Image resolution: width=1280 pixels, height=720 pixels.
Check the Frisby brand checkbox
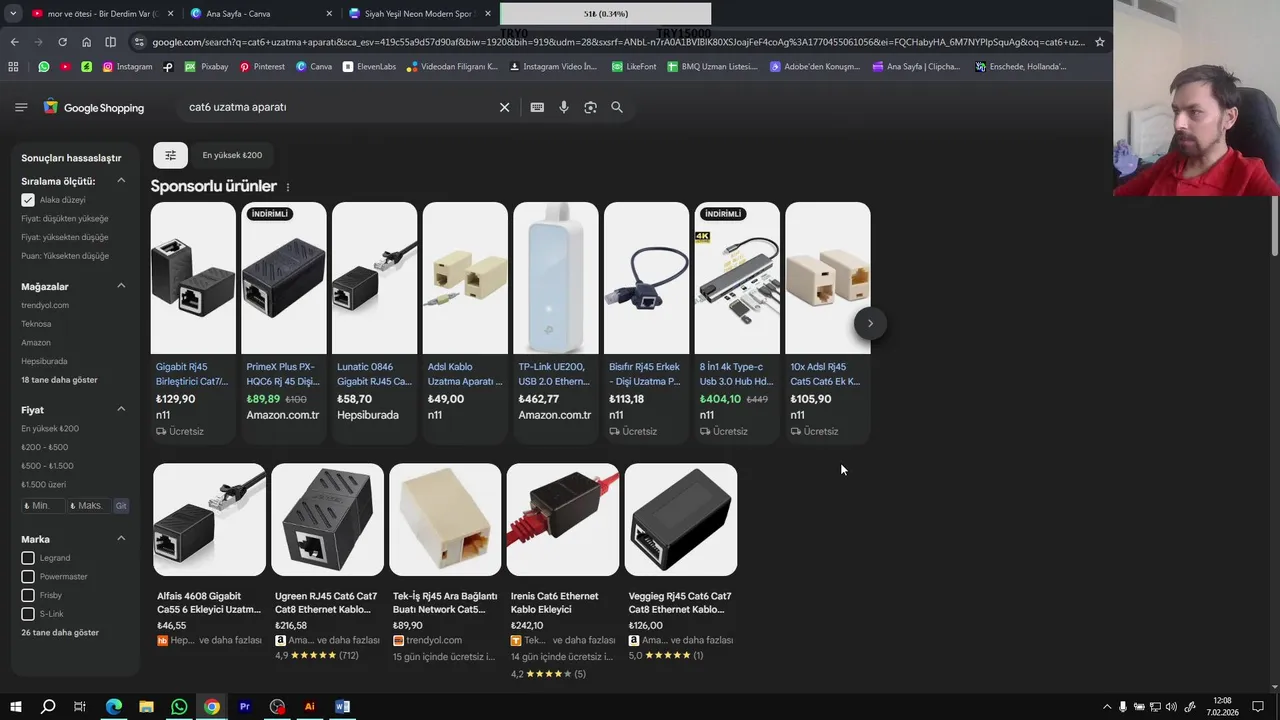pos(28,595)
